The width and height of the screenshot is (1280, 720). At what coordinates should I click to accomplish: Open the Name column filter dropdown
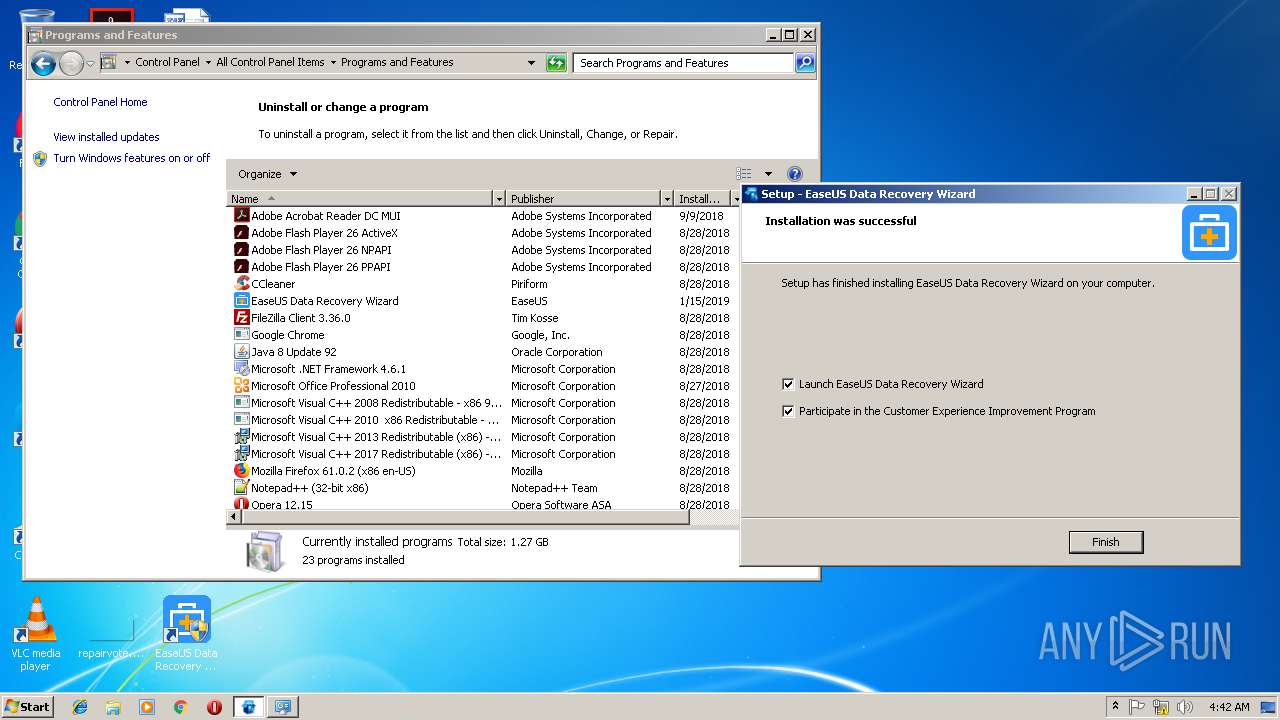click(498, 198)
